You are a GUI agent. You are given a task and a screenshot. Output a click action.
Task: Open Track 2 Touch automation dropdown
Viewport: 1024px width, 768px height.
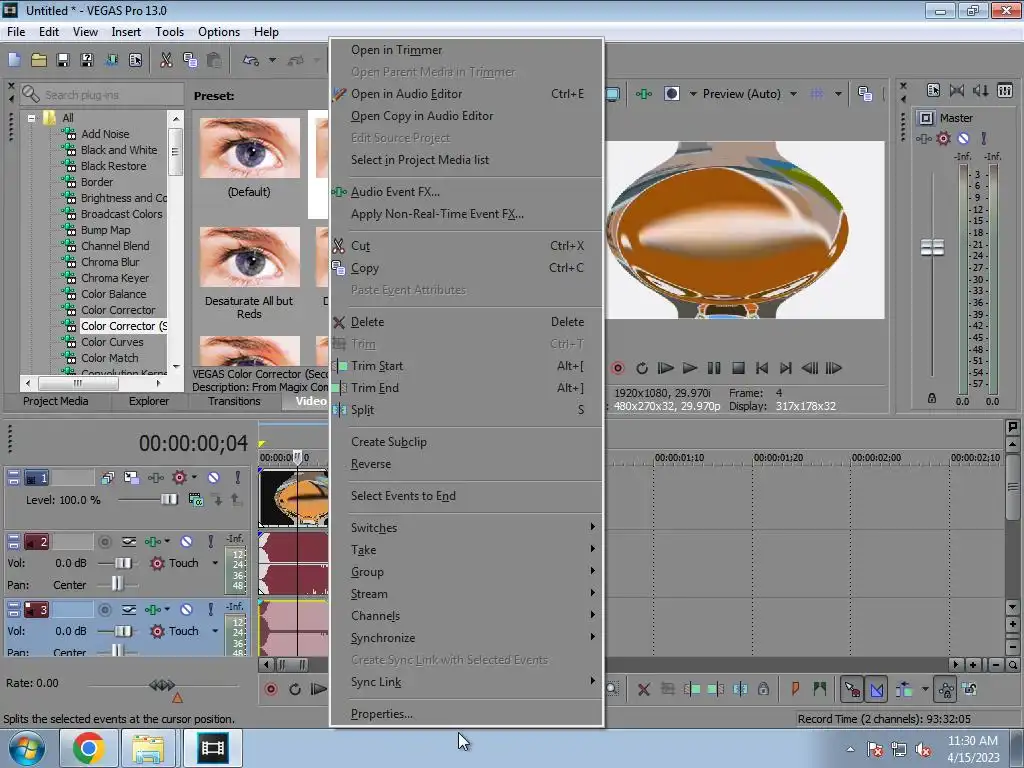click(215, 563)
